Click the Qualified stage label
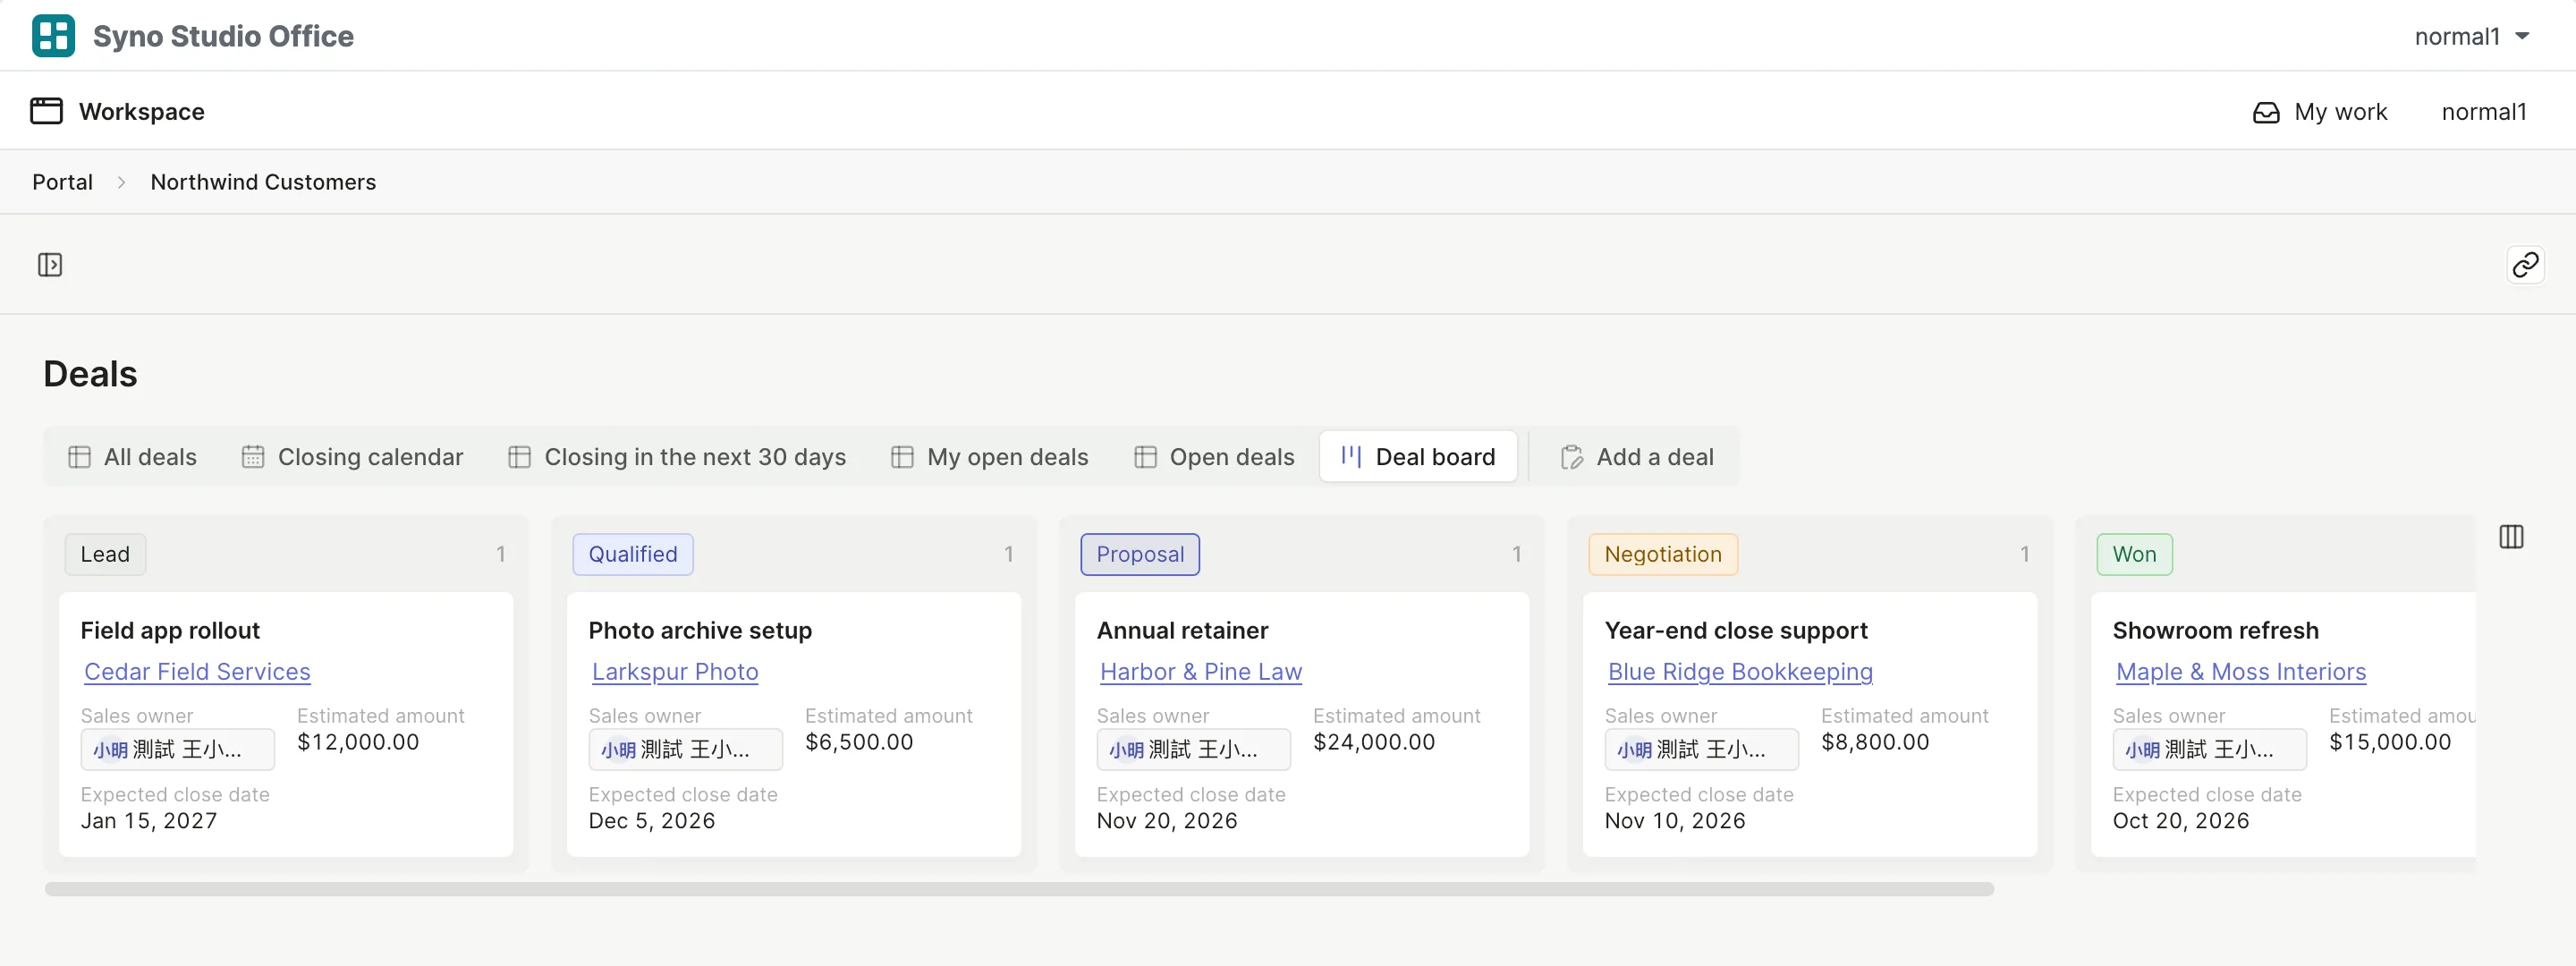The height and width of the screenshot is (966, 2576). coord(633,554)
